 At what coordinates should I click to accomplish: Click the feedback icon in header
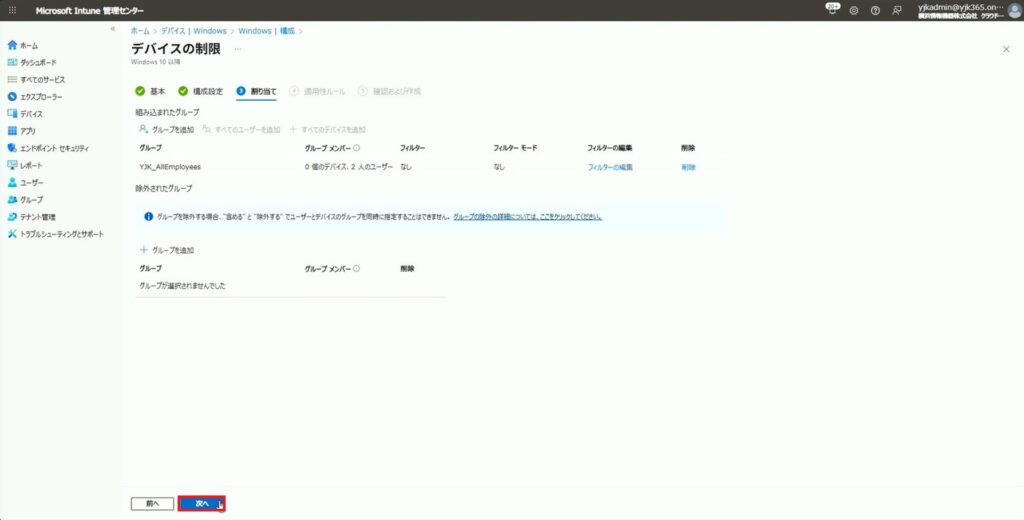[897, 10]
